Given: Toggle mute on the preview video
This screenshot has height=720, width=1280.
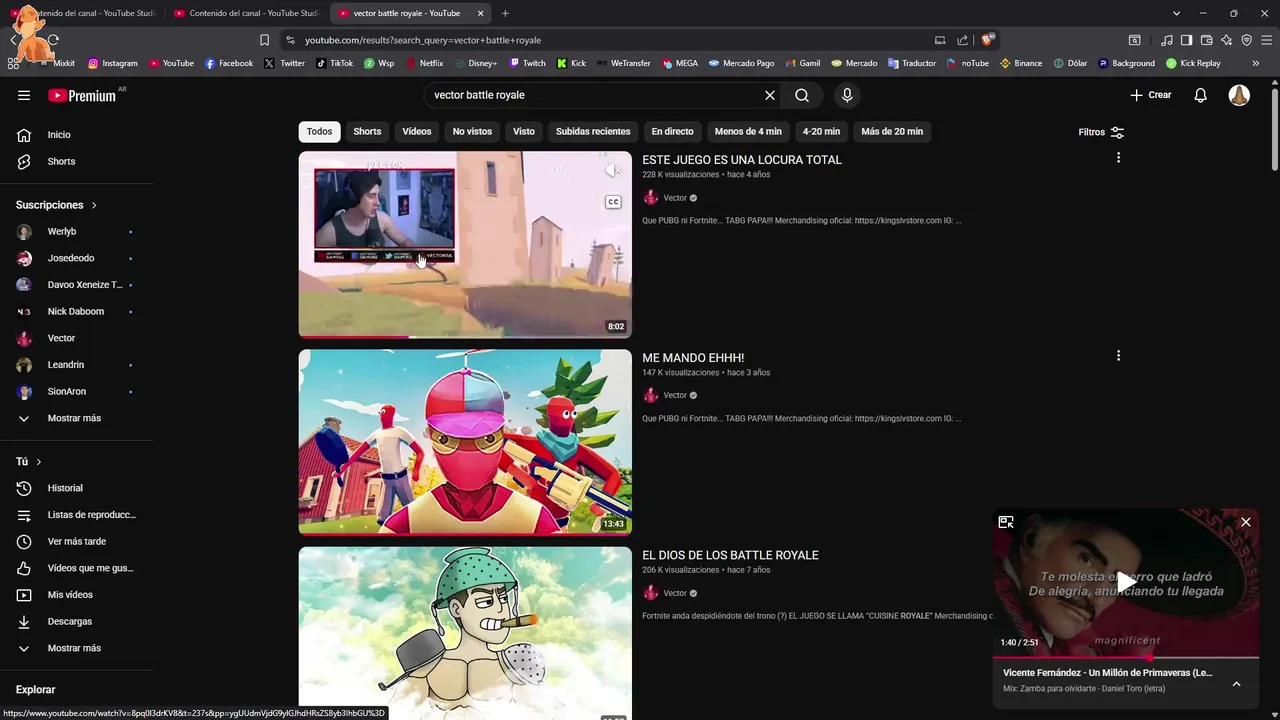Looking at the screenshot, I should pos(613,171).
